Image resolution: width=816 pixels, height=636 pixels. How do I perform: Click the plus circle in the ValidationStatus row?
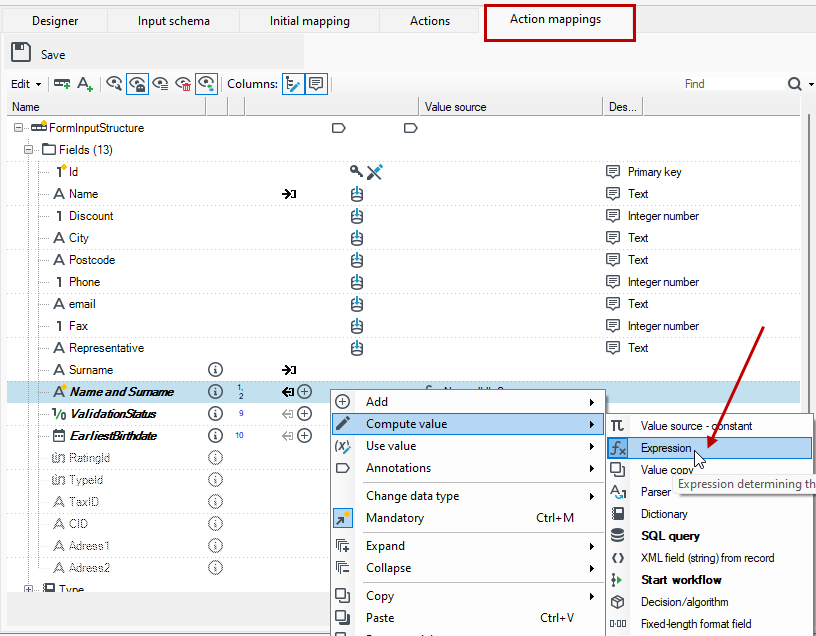(x=304, y=414)
